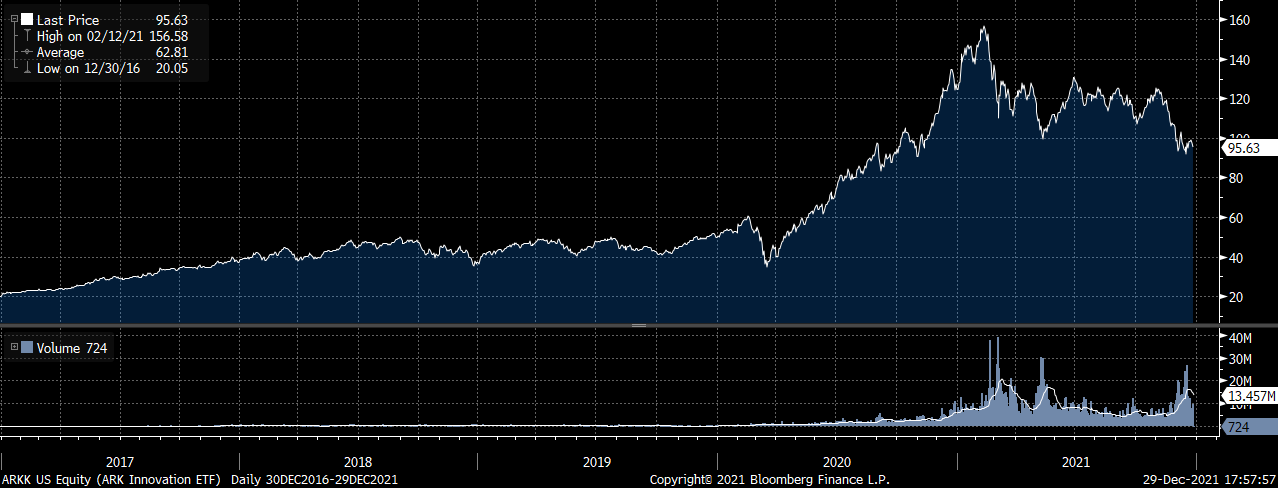Click the High marker icon in legend
Viewport: 1278px width, 488px height.
click(25, 36)
